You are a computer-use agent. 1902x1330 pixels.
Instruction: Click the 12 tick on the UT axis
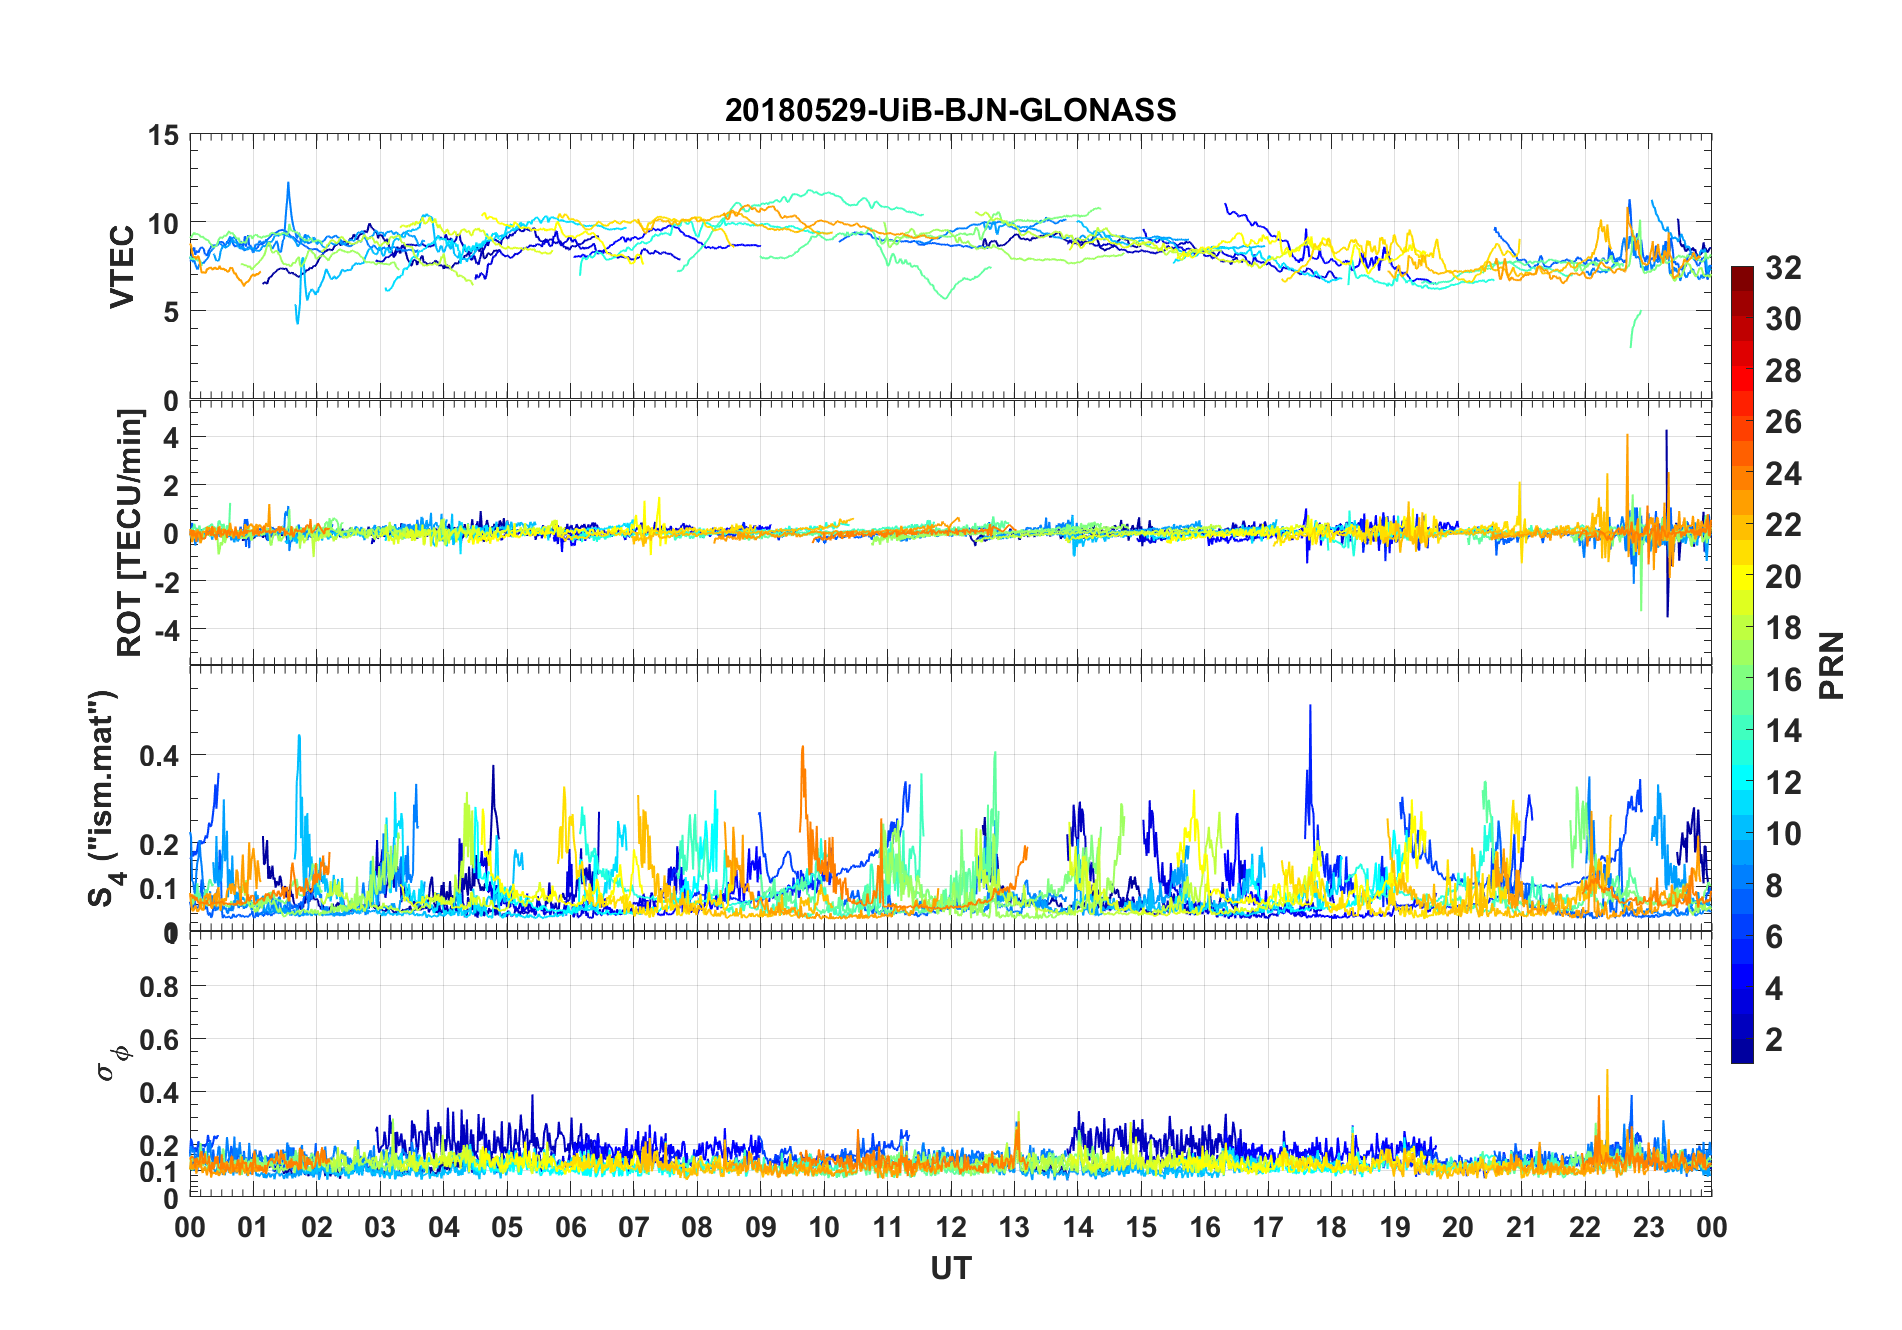(950, 1227)
